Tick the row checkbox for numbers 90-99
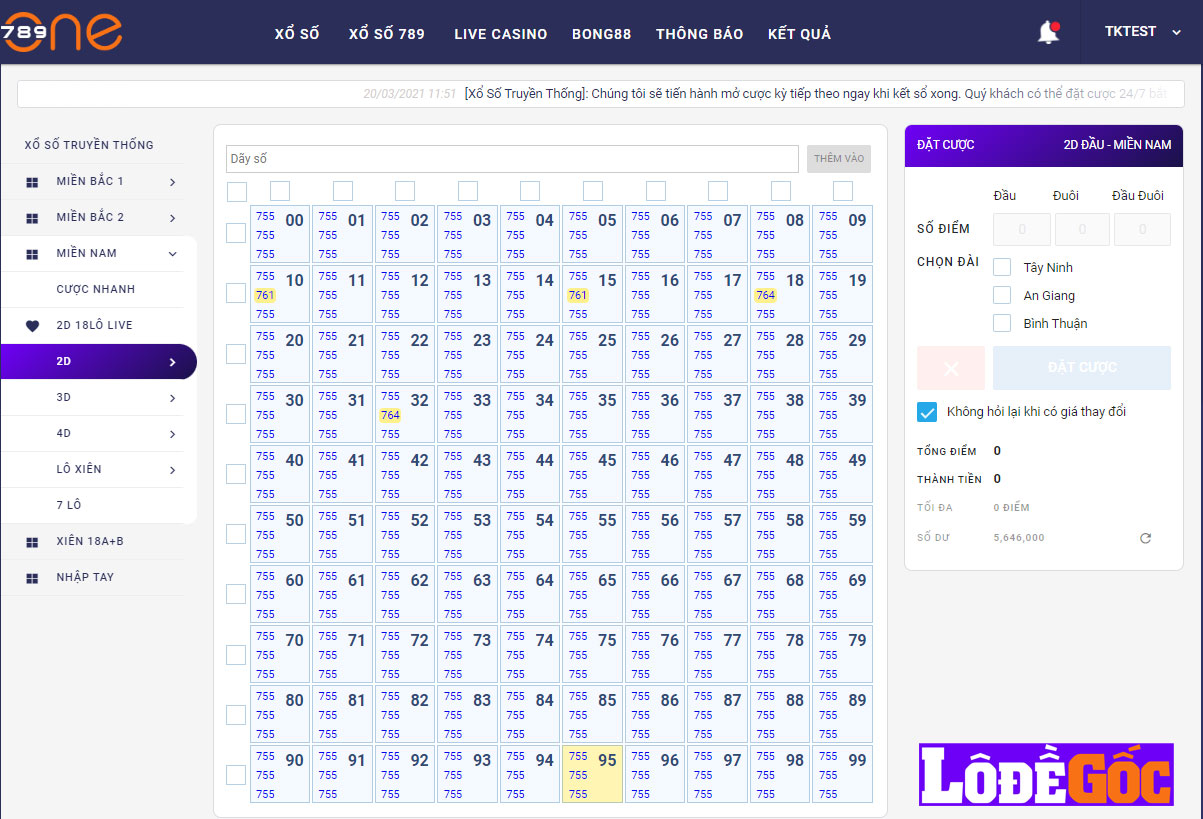Viewport: 1203px width, 819px height. pos(236,775)
